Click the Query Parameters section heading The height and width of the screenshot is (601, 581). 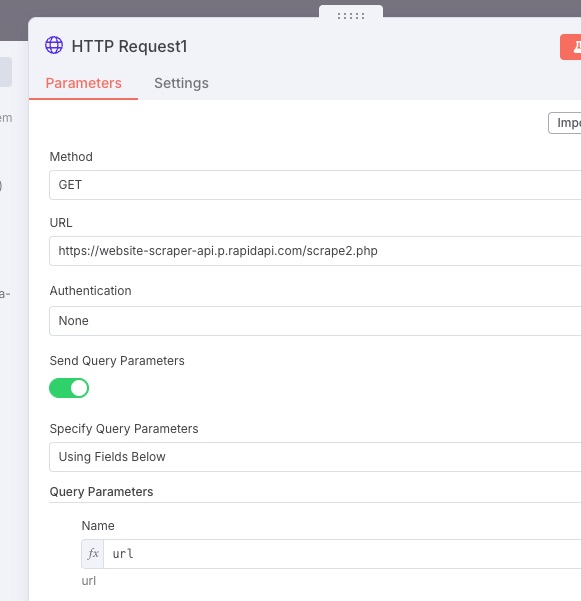click(x=101, y=491)
